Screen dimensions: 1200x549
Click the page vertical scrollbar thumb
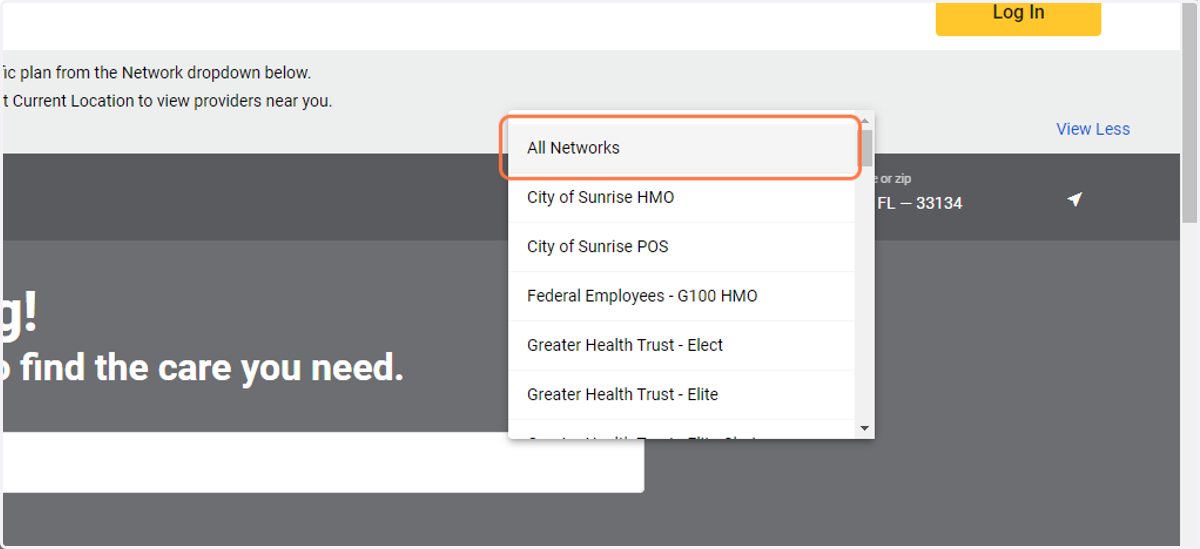(x=1190, y=112)
